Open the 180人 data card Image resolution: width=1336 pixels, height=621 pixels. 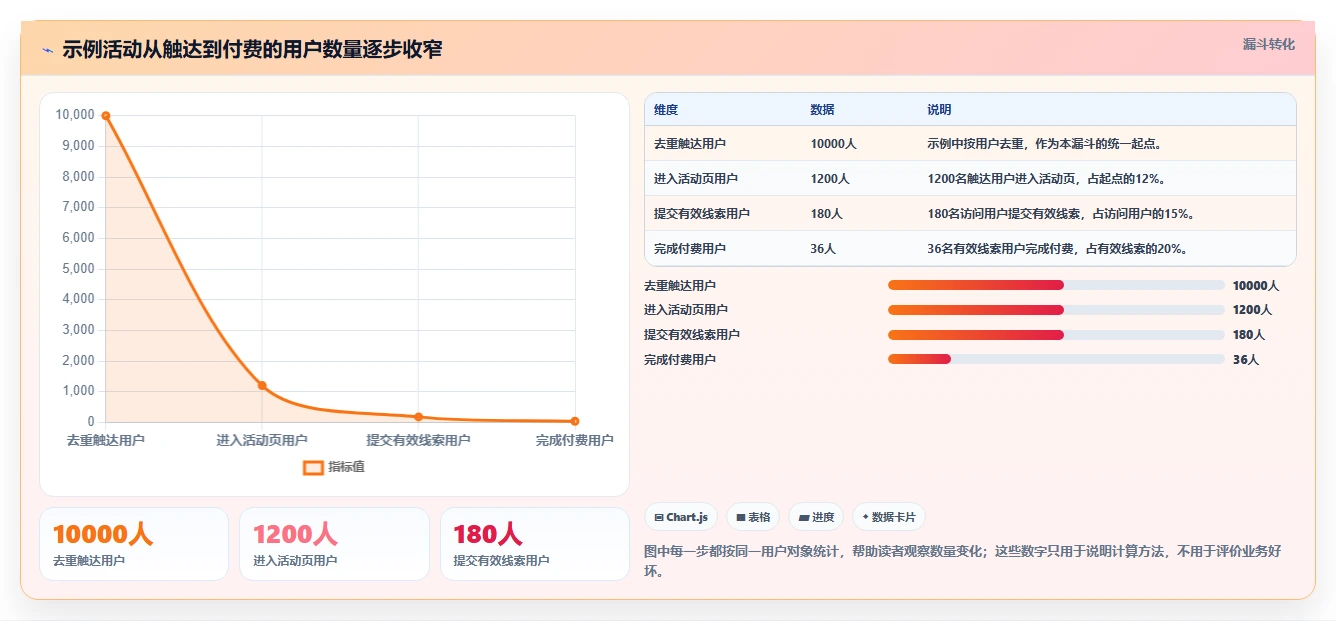[x=535, y=544]
